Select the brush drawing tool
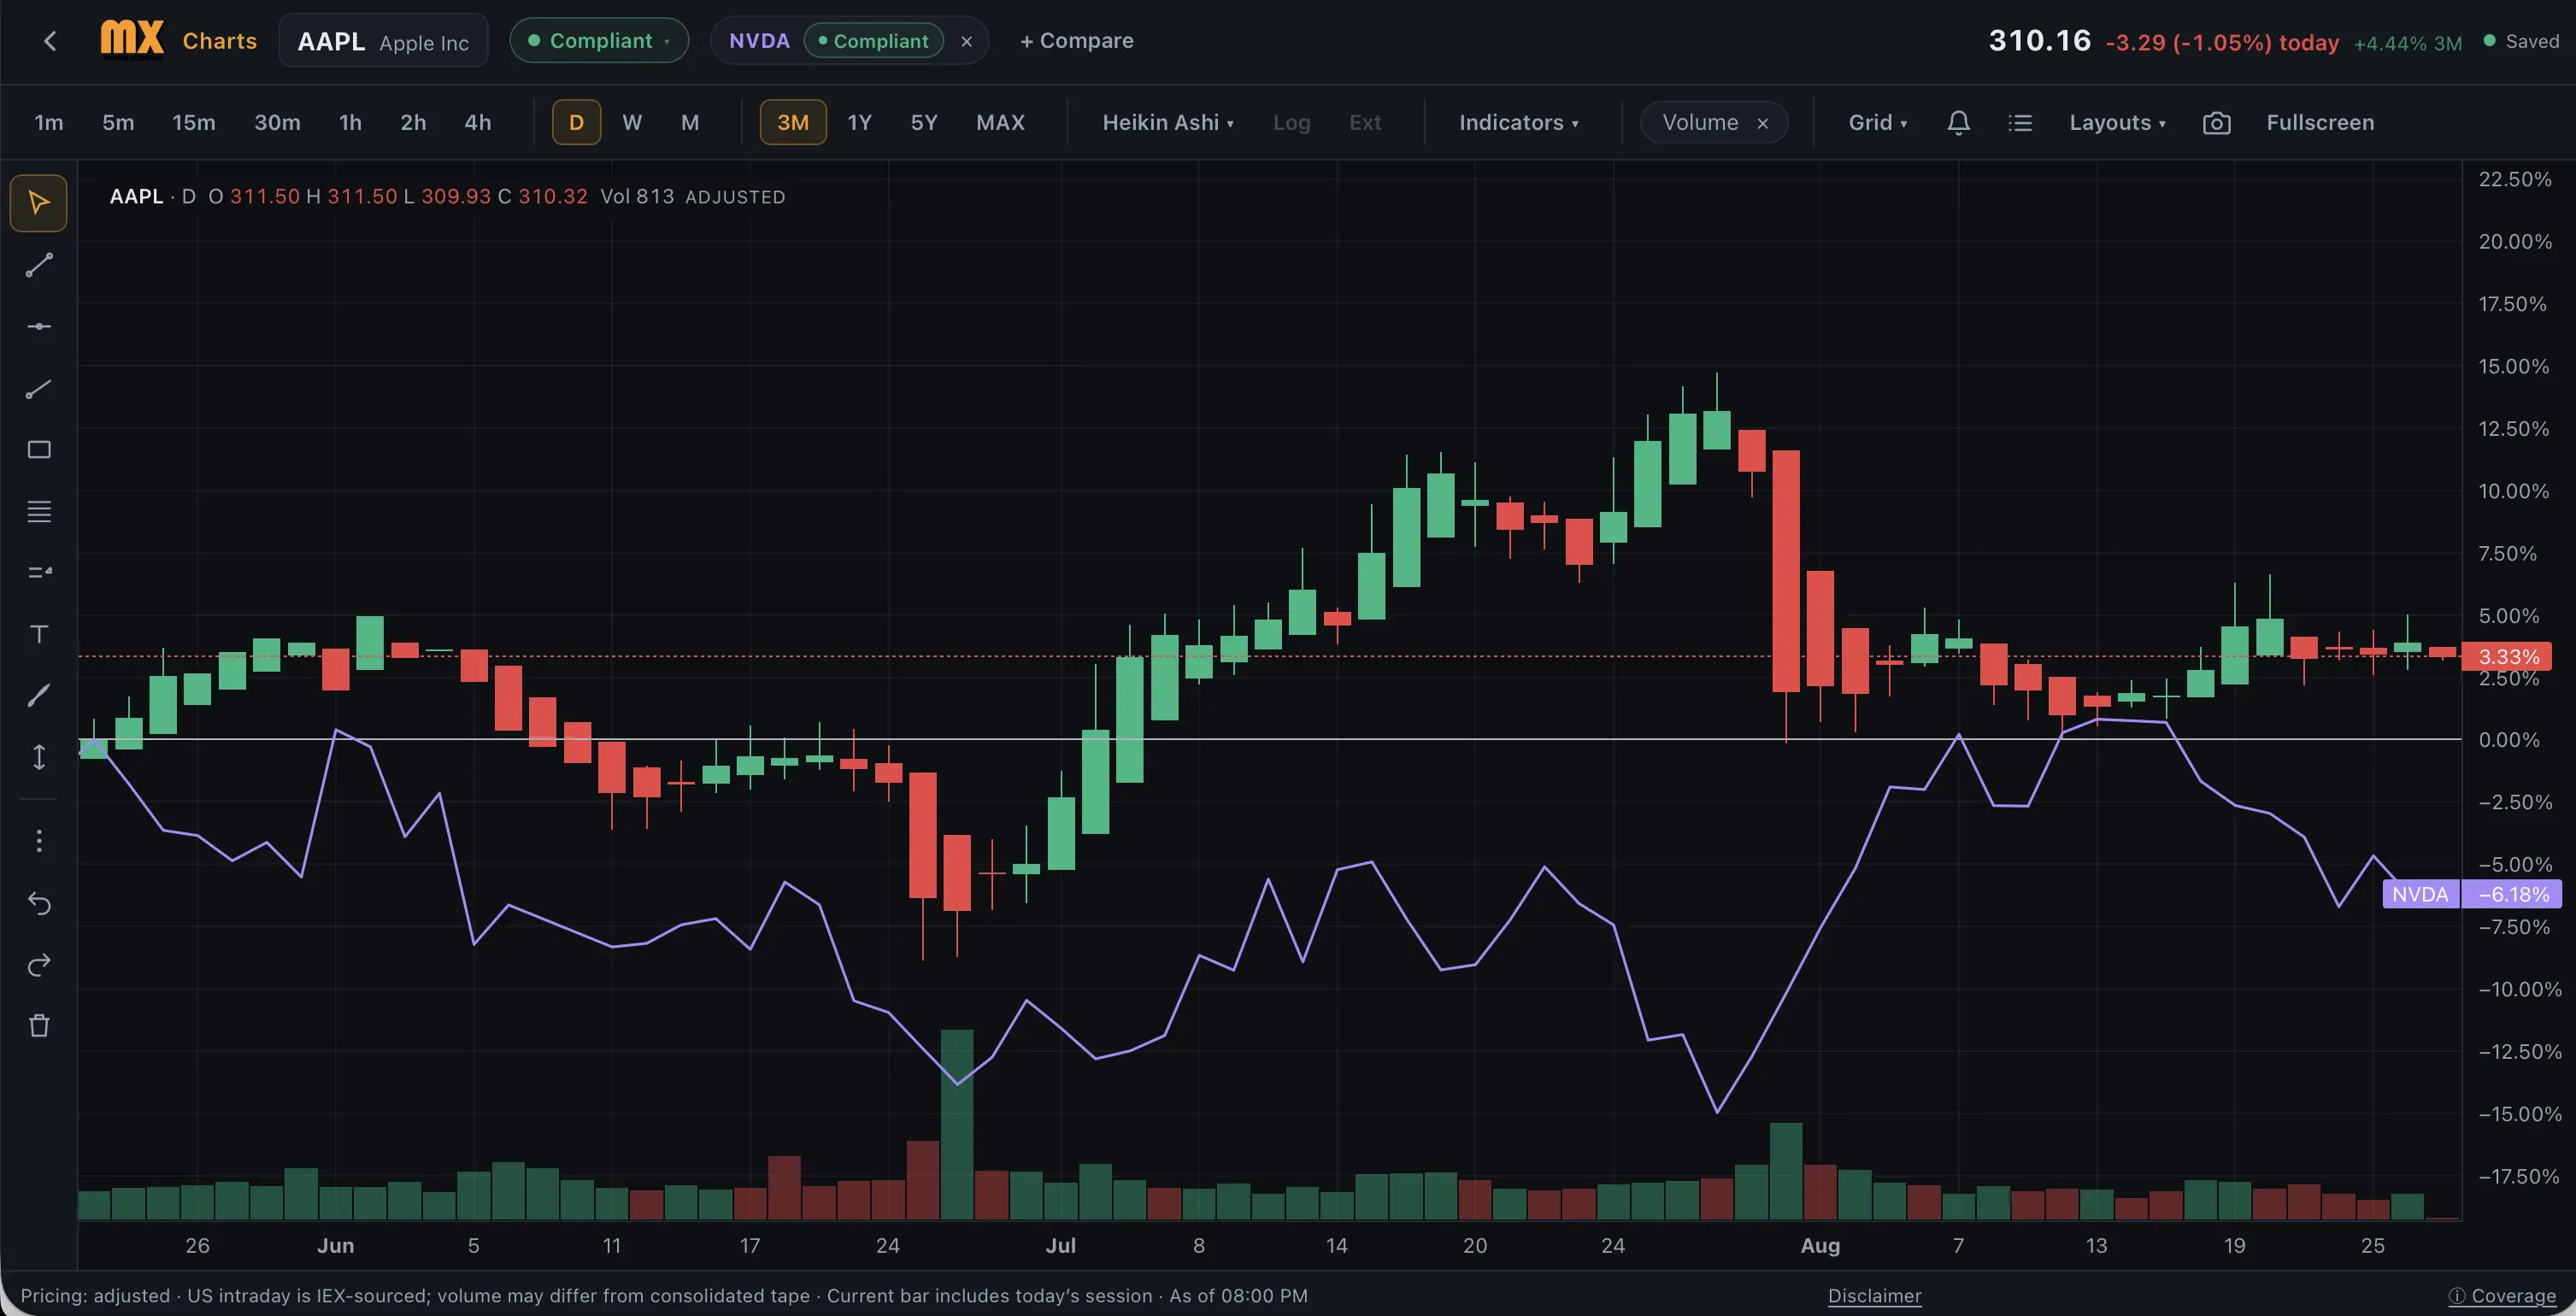The width and height of the screenshot is (2576, 1316). point(39,696)
